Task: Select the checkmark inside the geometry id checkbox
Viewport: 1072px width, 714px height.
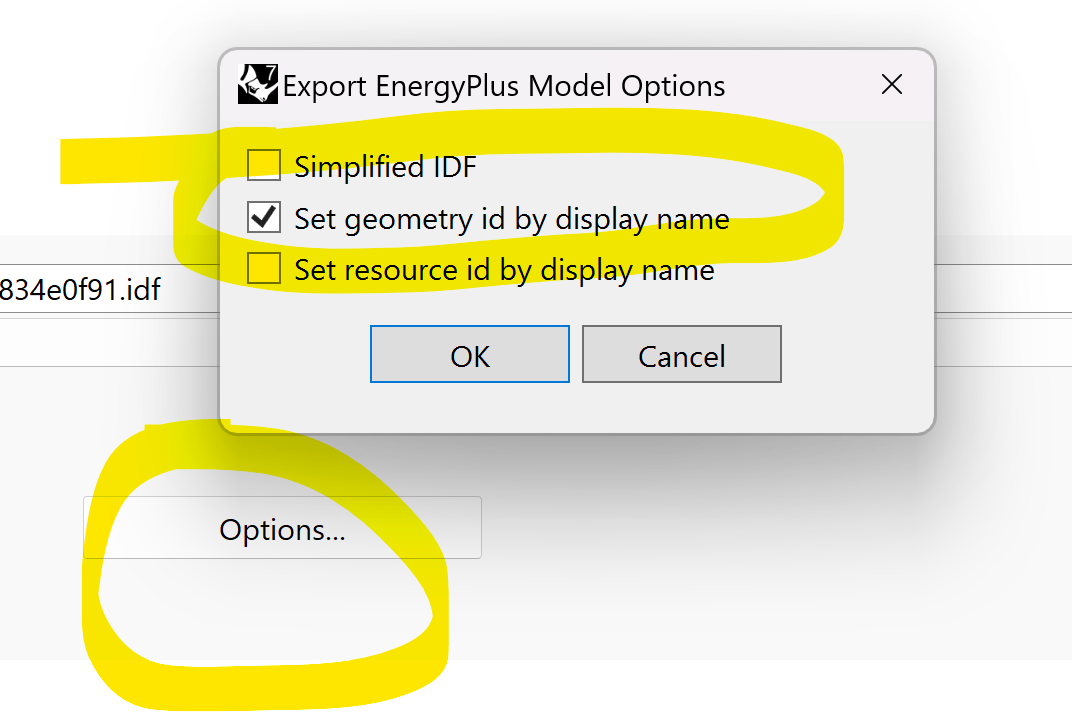Action: click(x=264, y=217)
